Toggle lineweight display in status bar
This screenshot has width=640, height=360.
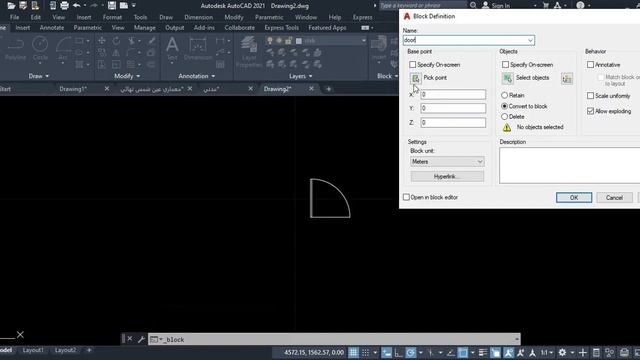[482, 352]
